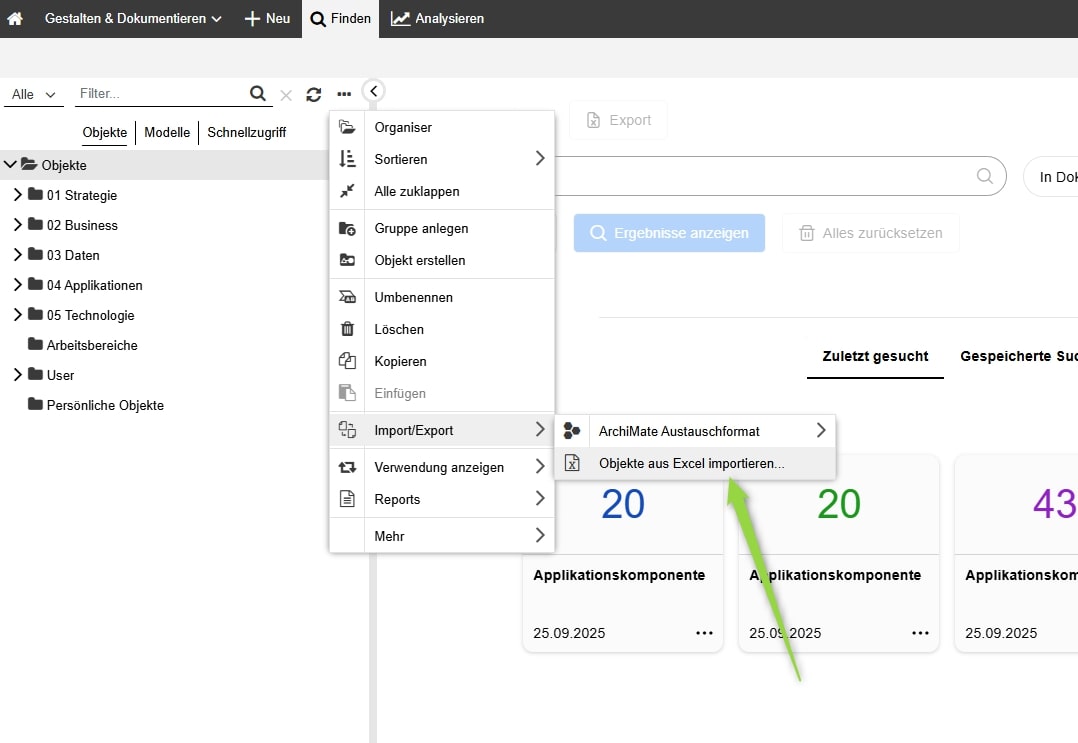Switch to the Modelle tab
The height and width of the screenshot is (743, 1078).
[167, 132]
